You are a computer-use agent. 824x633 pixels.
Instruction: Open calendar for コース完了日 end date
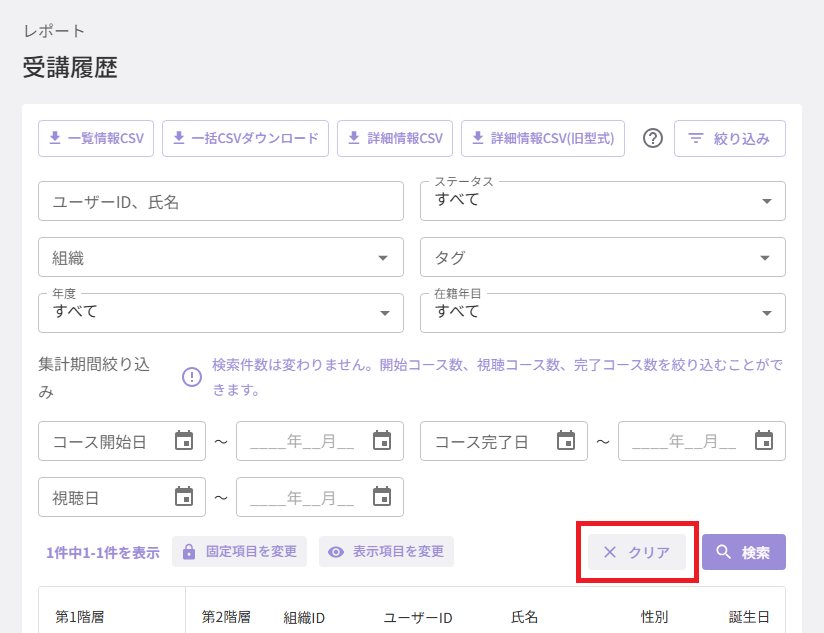[x=764, y=441]
